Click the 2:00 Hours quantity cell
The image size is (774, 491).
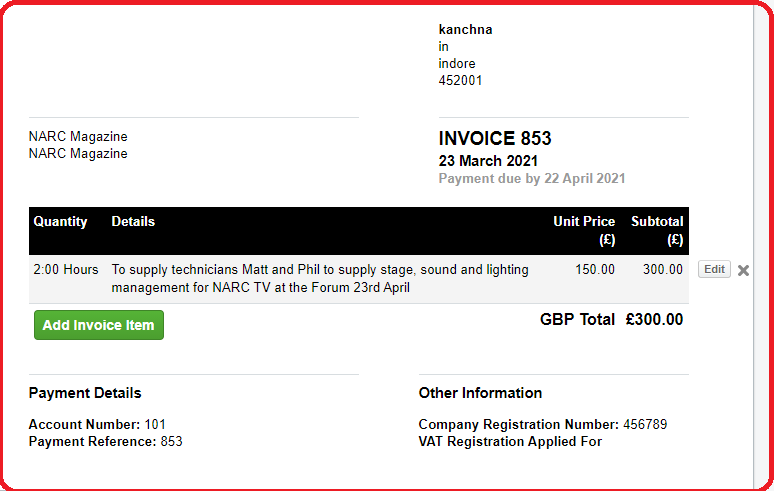tap(66, 269)
